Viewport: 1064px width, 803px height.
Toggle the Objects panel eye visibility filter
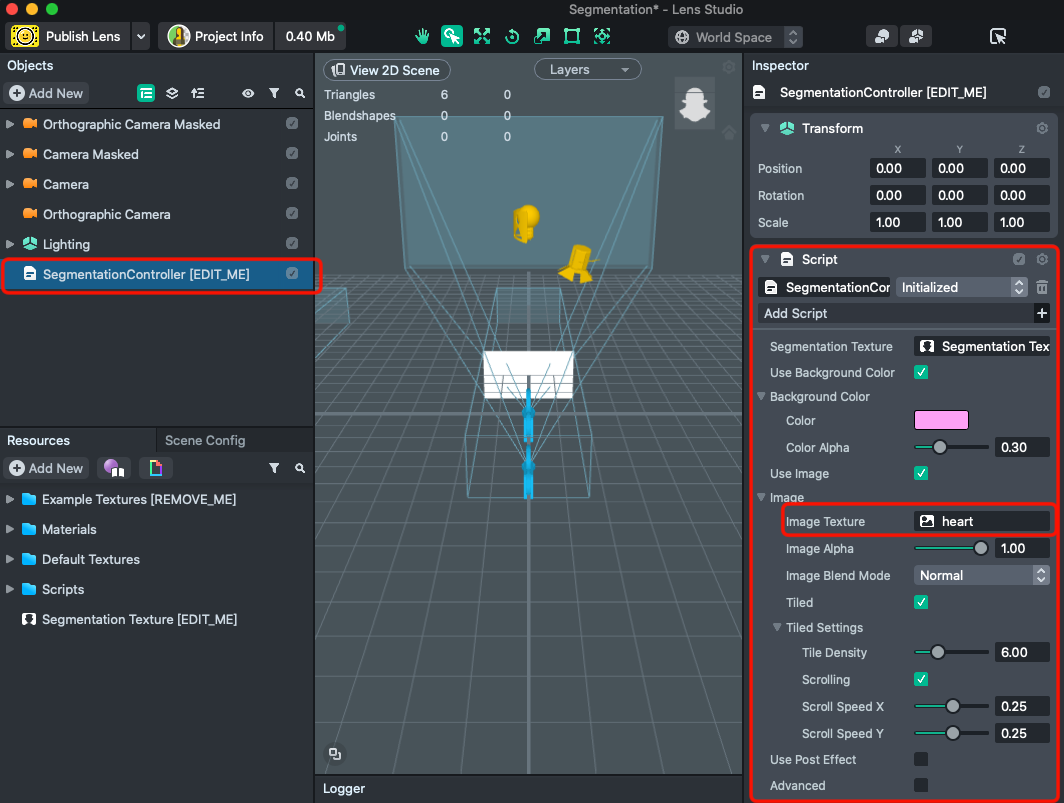click(x=248, y=93)
